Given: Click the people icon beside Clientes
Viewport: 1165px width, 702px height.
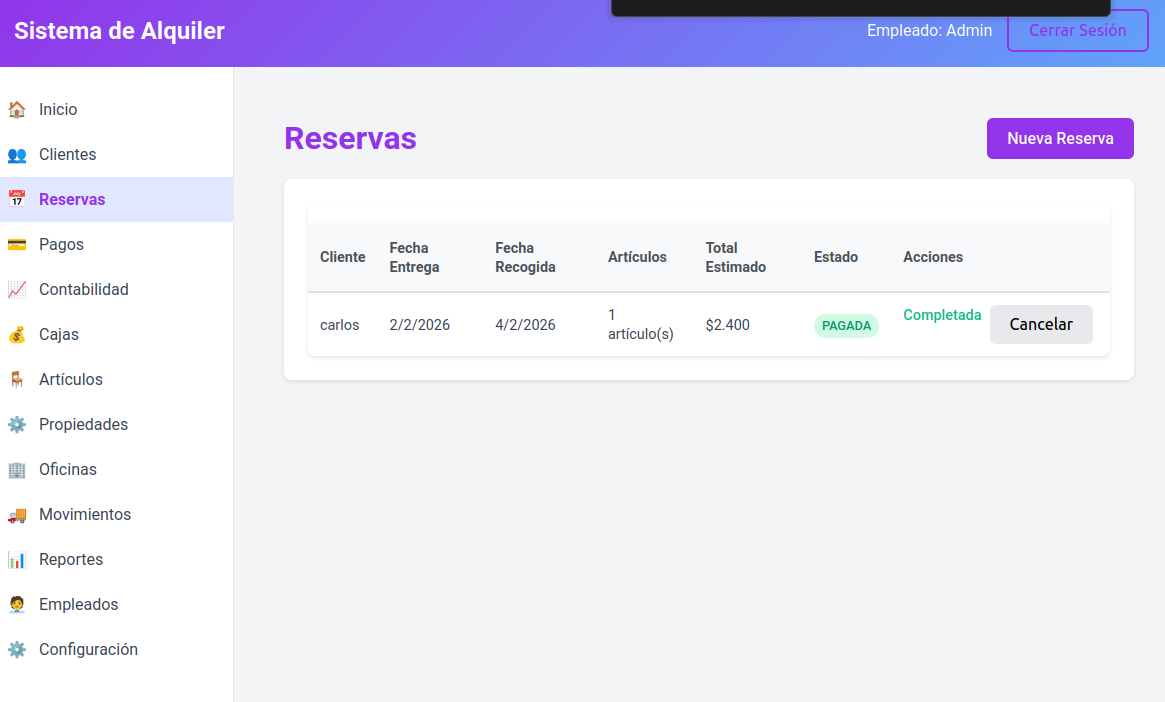Looking at the screenshot, I should pyautogui.click(x=17, y=155).
